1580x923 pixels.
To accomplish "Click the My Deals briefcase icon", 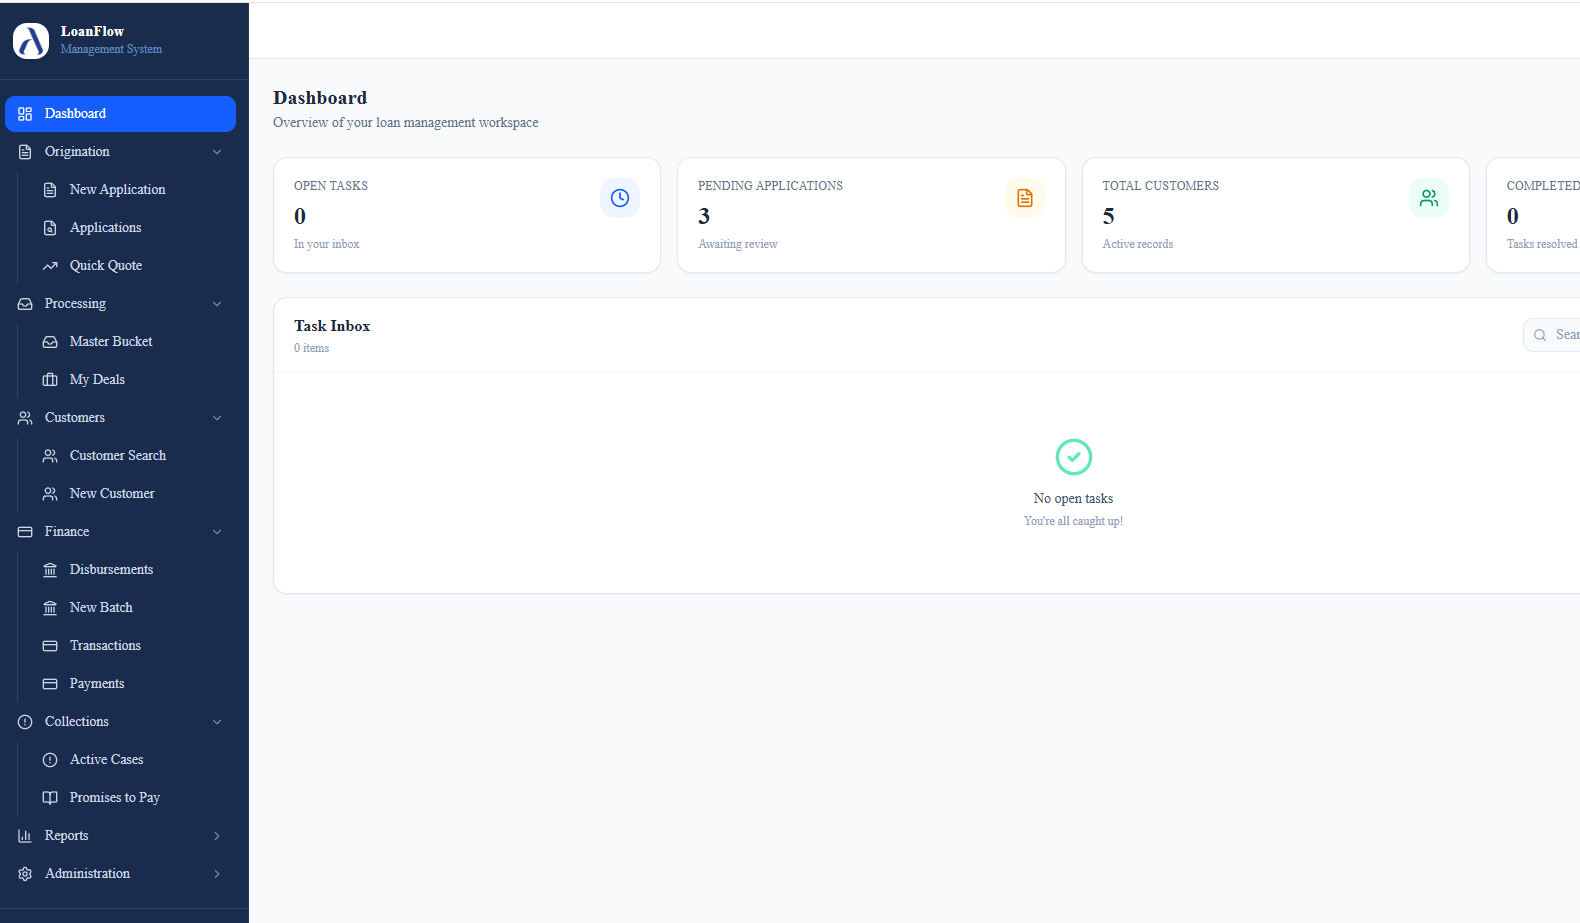I will [x=50, y=380].
